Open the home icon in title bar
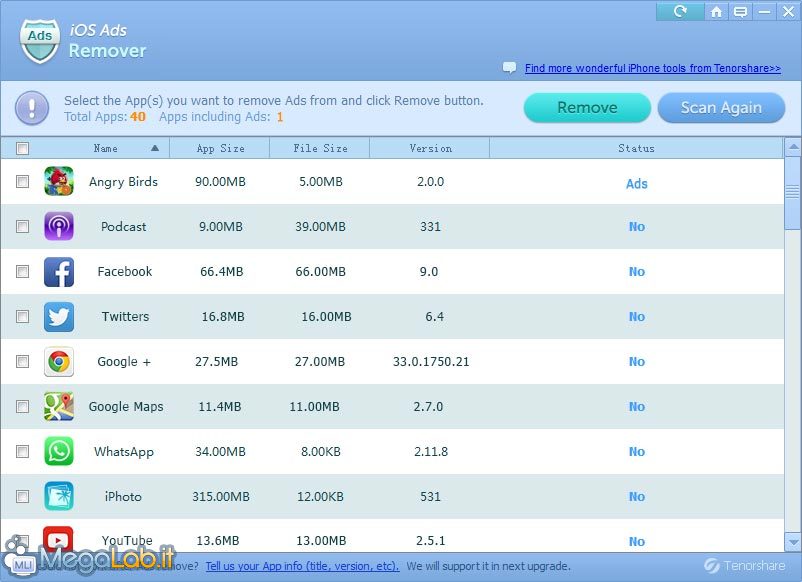This screenshot has width=802, height=582. [x=716, y=11]
